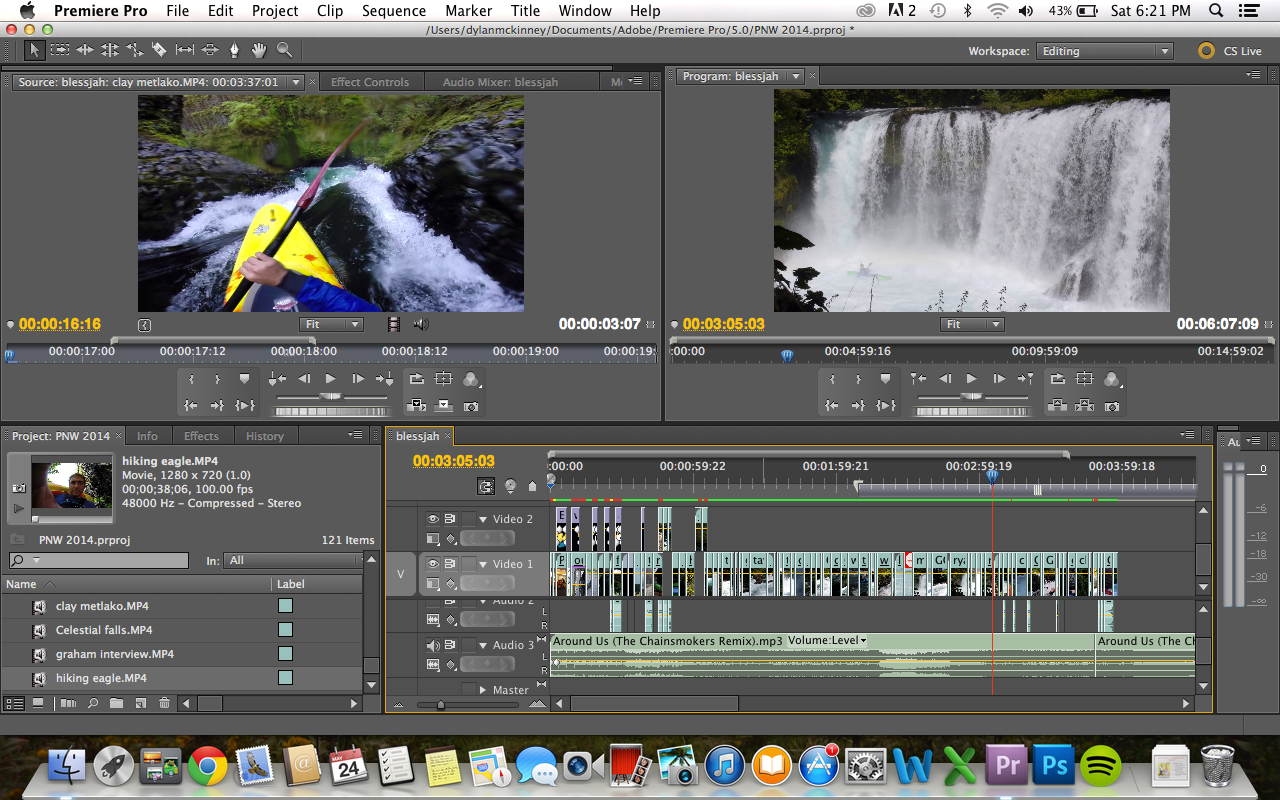Open Source monitor Fit zoom dropdown
The height and width of the screenshot is (800, 1280).
pyautogui.click(x=331, y=324)
